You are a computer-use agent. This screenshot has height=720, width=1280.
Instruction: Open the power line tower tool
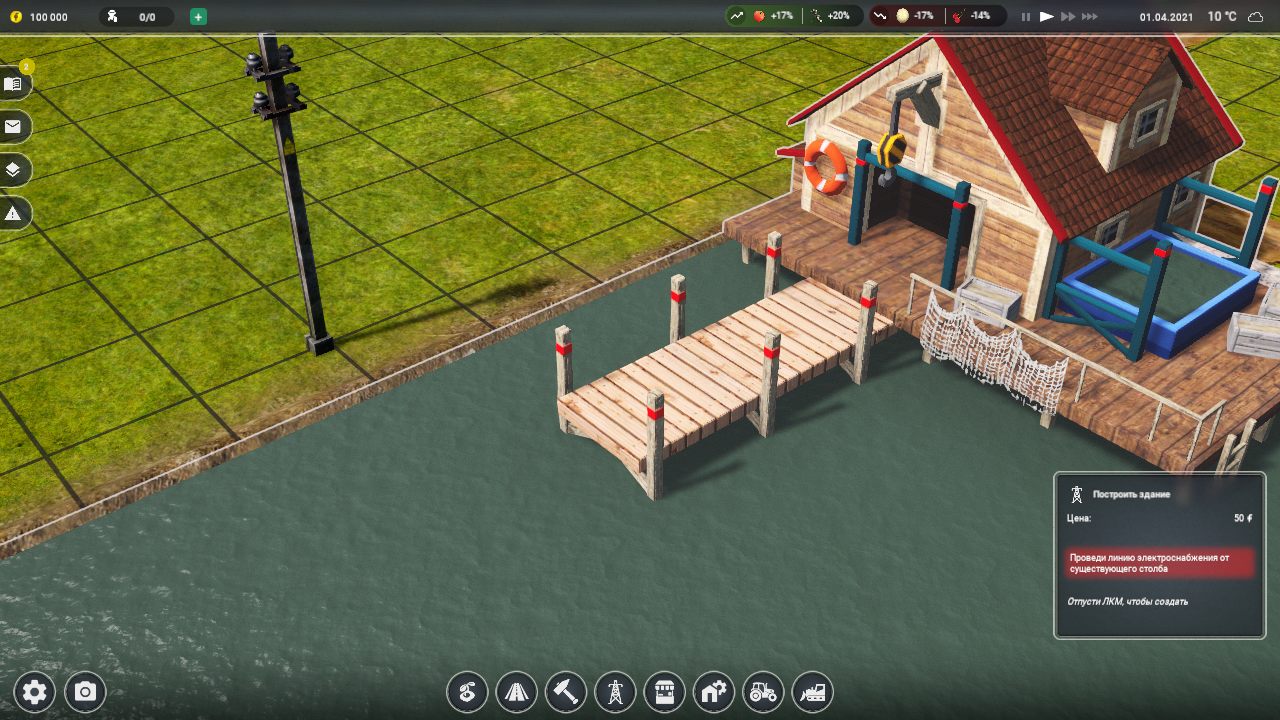tap(615, 691)
